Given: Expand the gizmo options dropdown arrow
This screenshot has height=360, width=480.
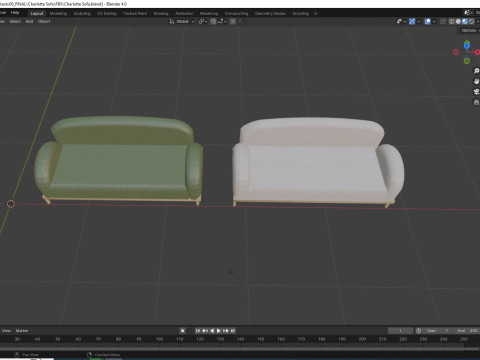Looking at the screenshot, I should coord(419,21).
